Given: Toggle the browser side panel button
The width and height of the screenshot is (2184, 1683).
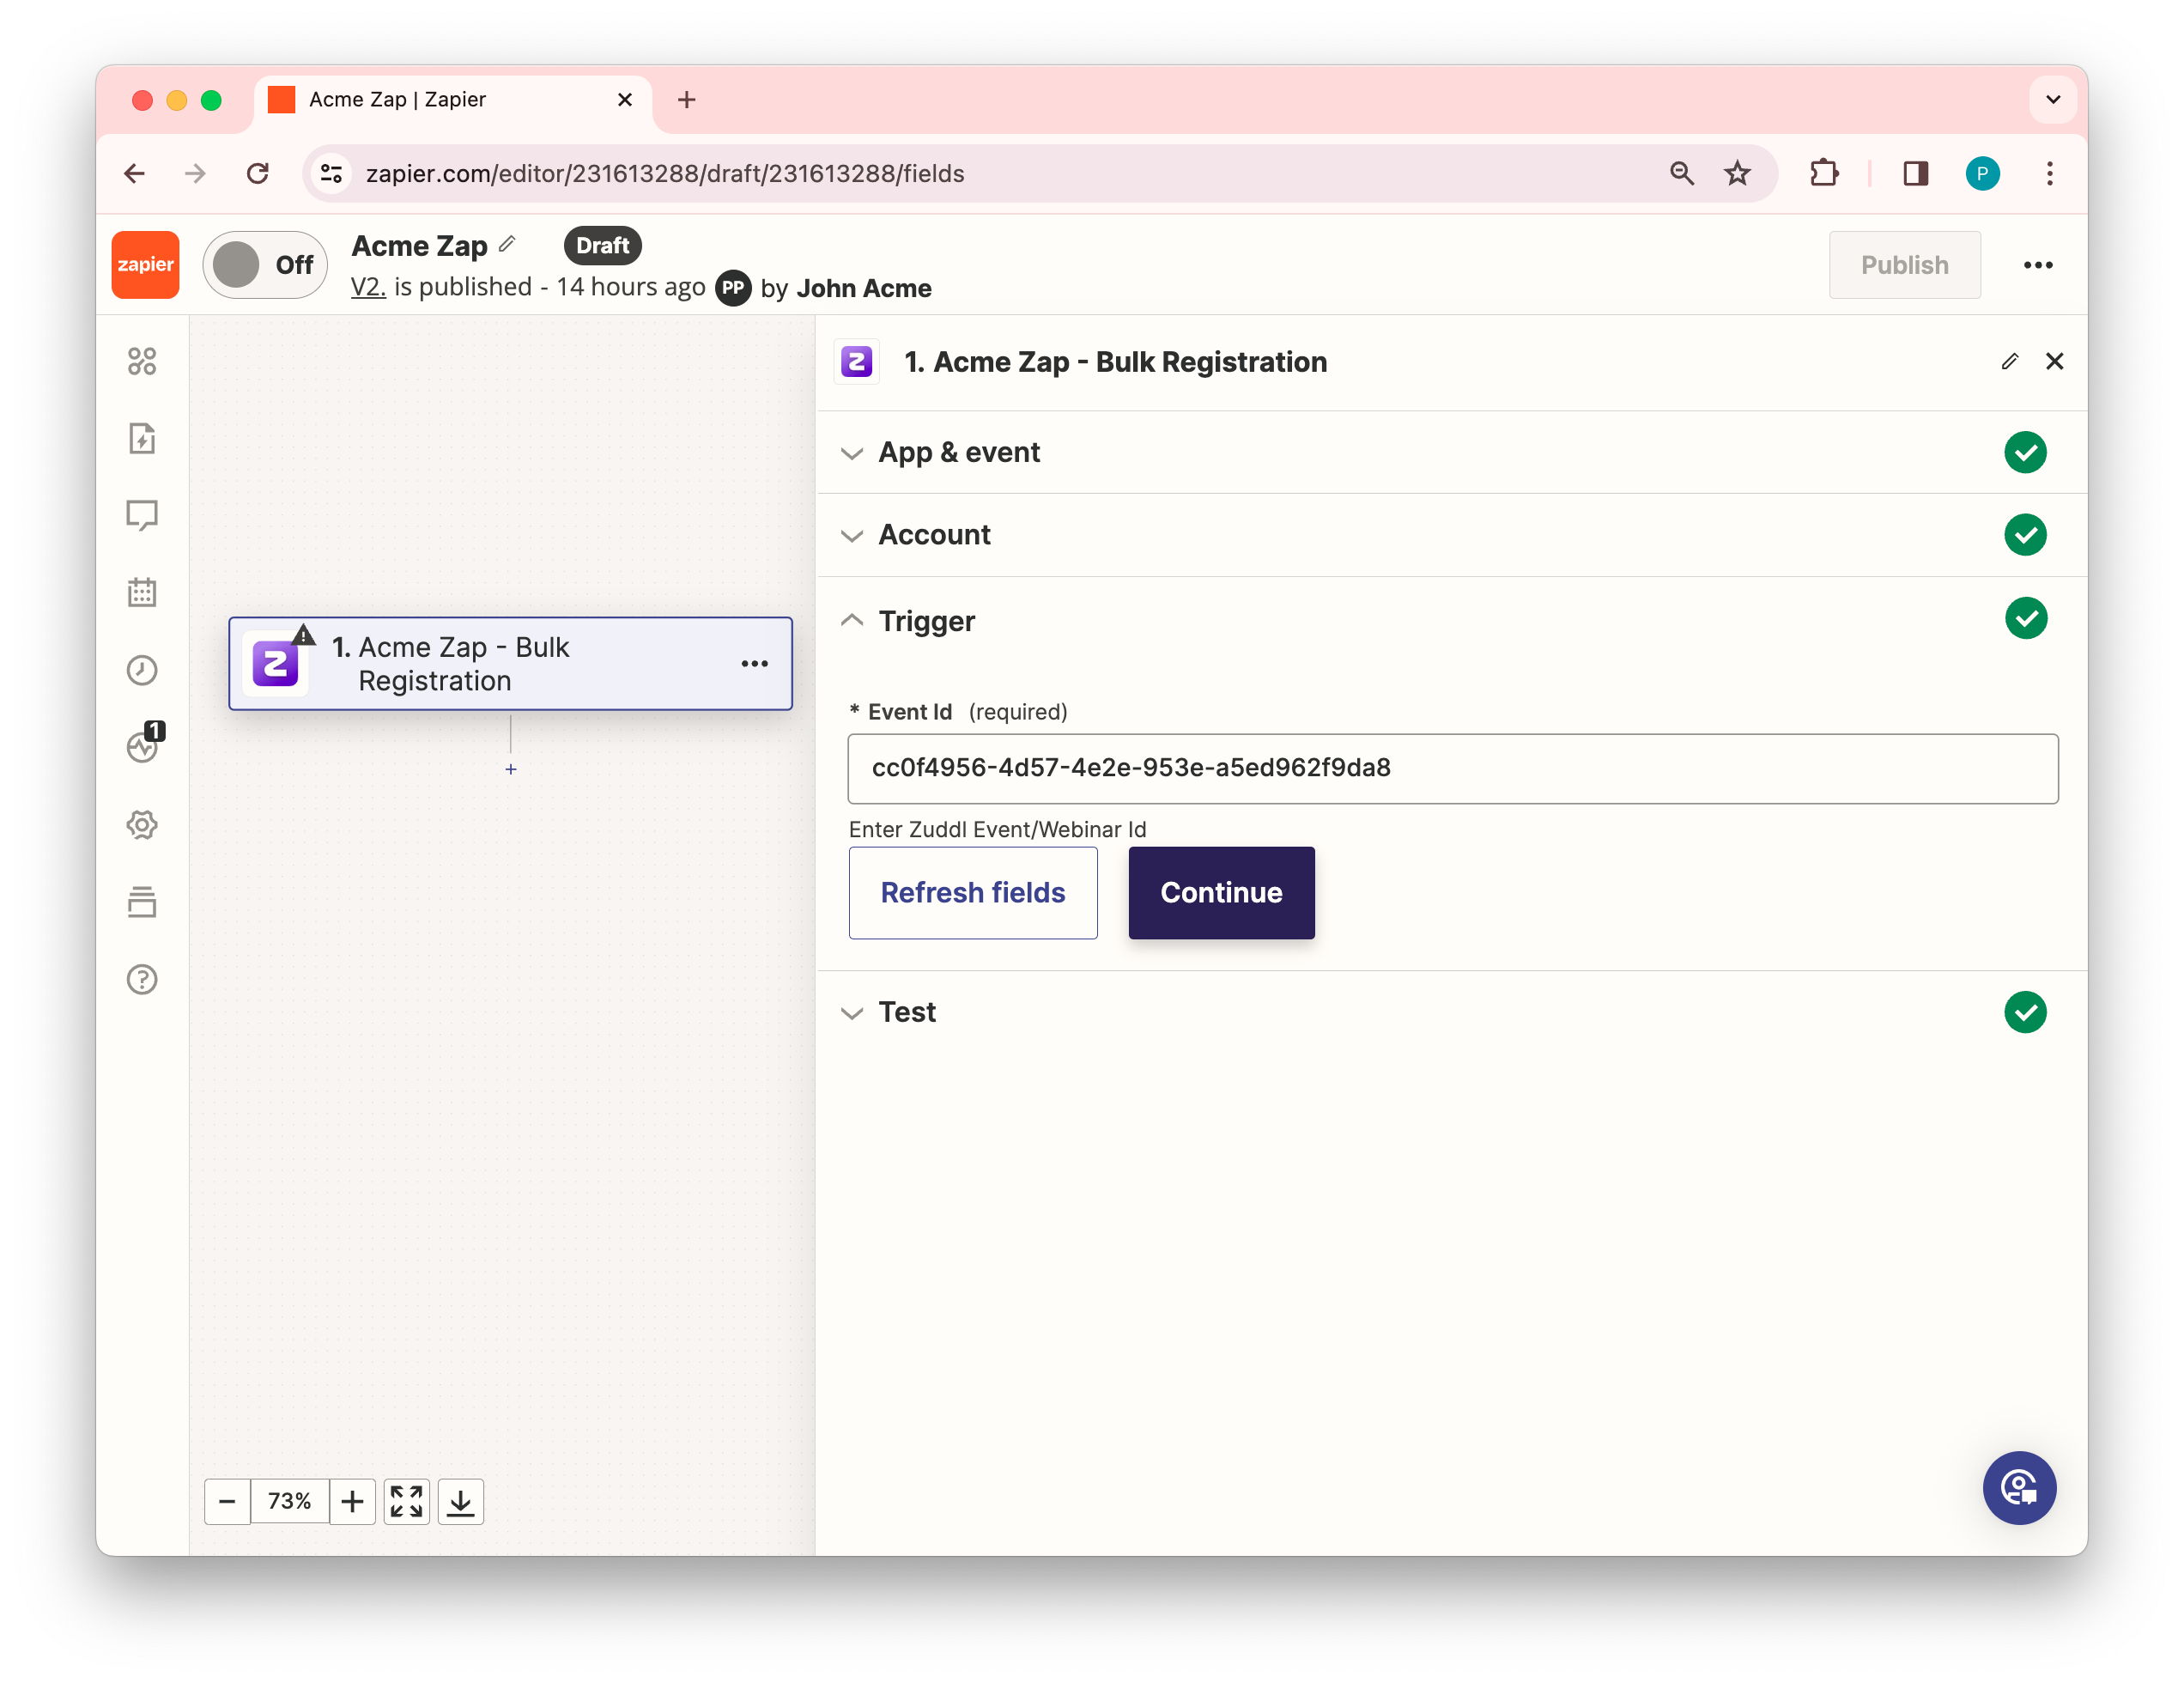Looking at the screenshot, I should point(1915,174).
